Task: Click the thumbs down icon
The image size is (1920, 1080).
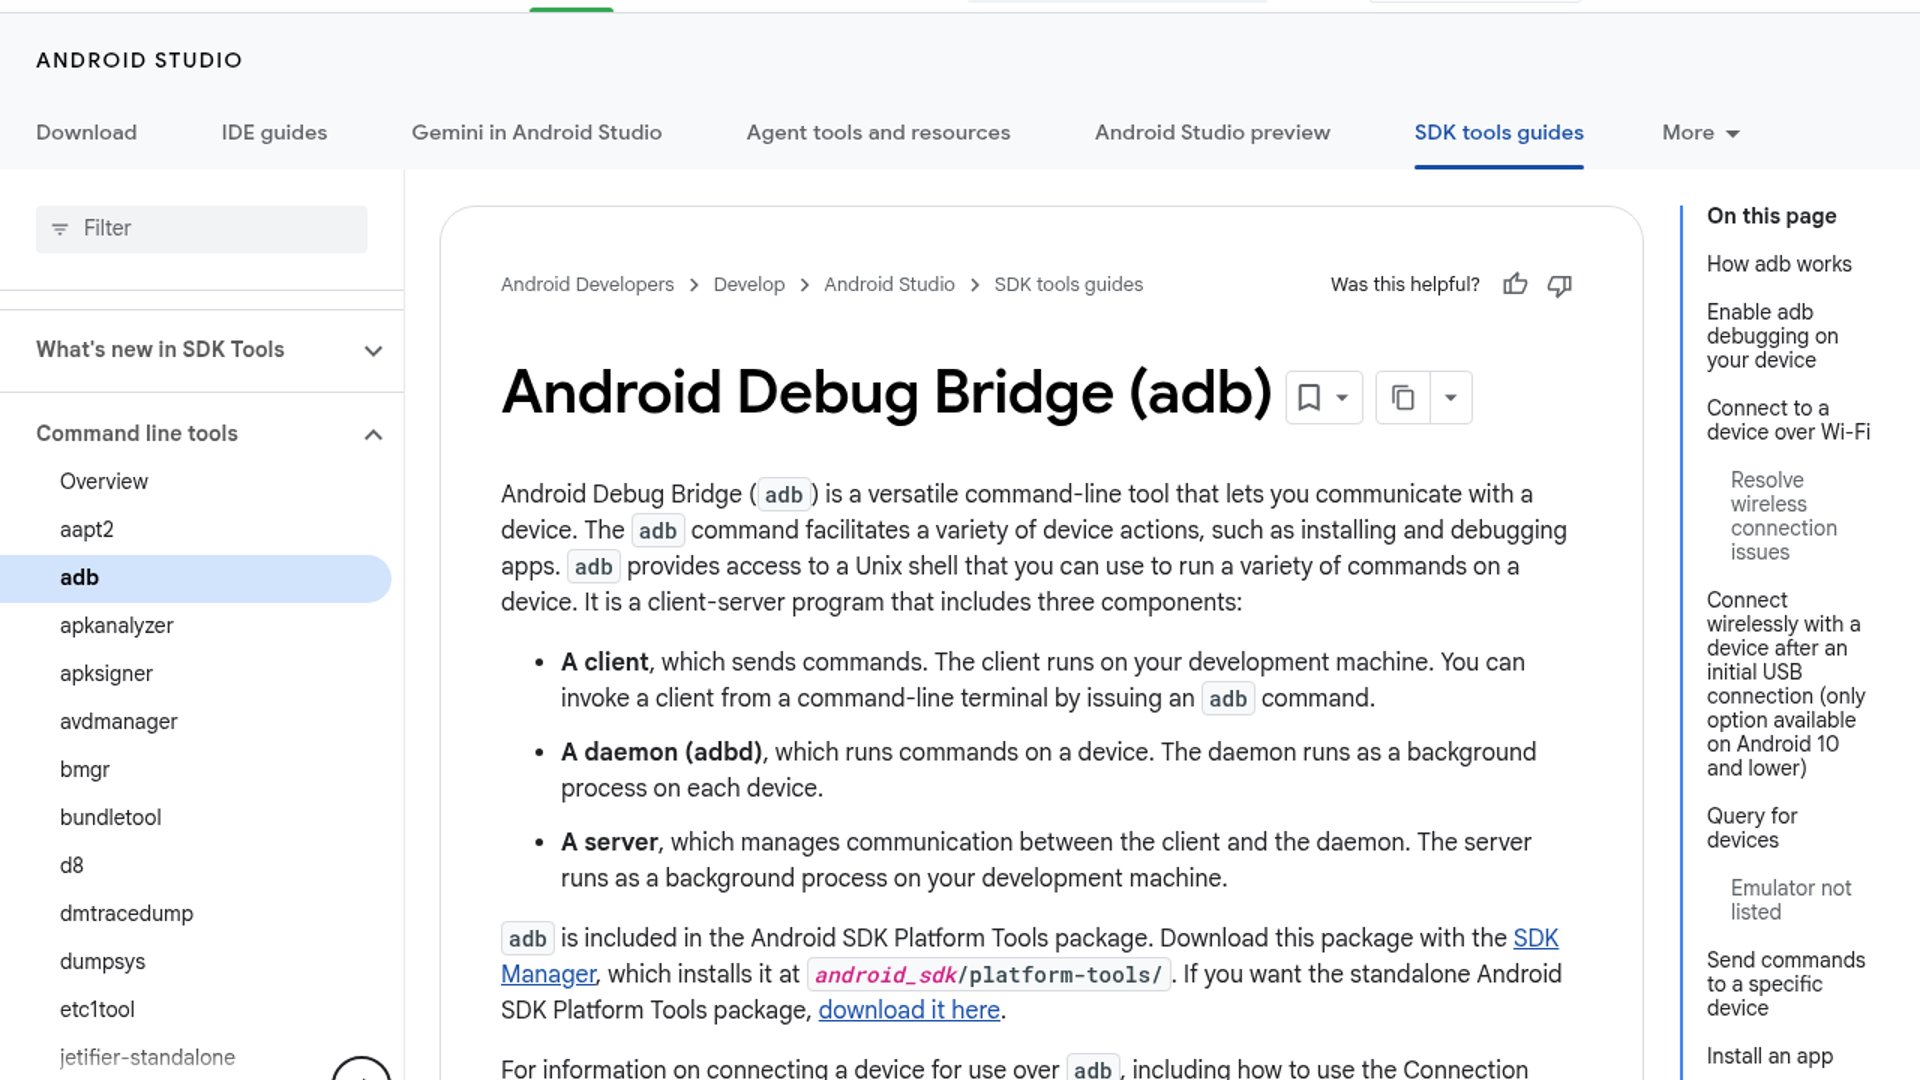Action: 1559,285
